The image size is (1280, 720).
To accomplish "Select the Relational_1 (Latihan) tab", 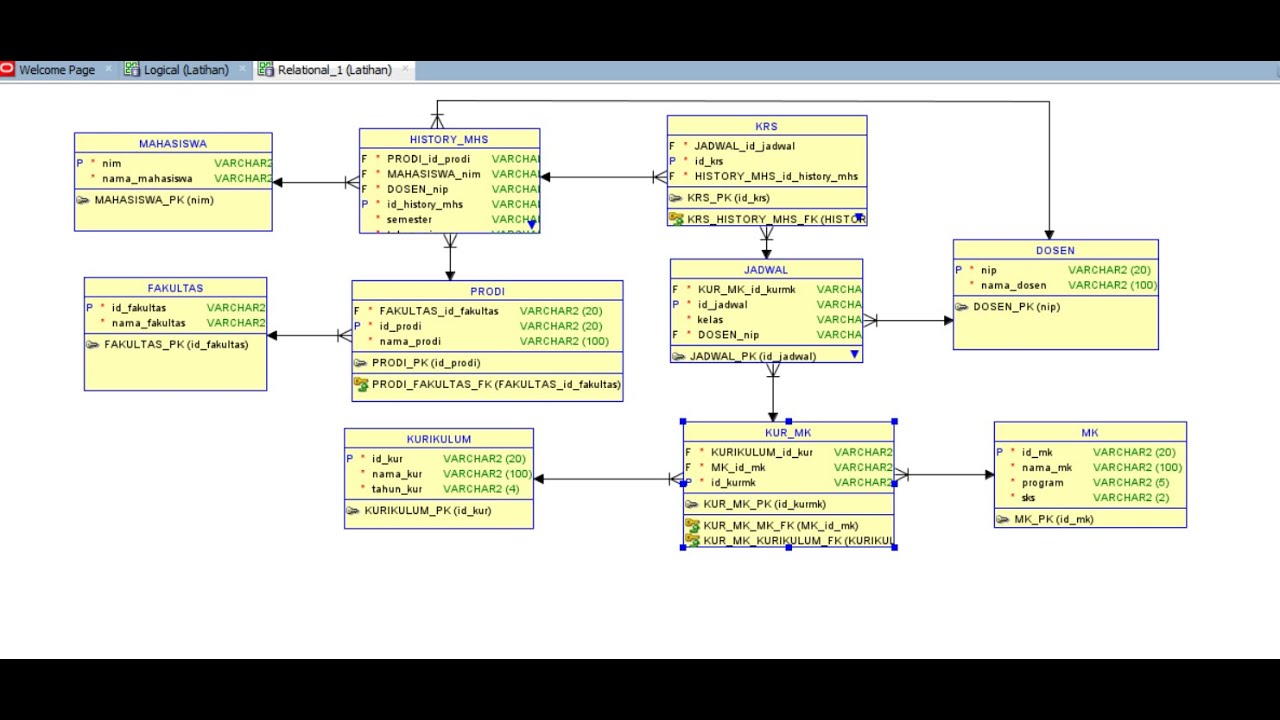I will click(334, 70).
